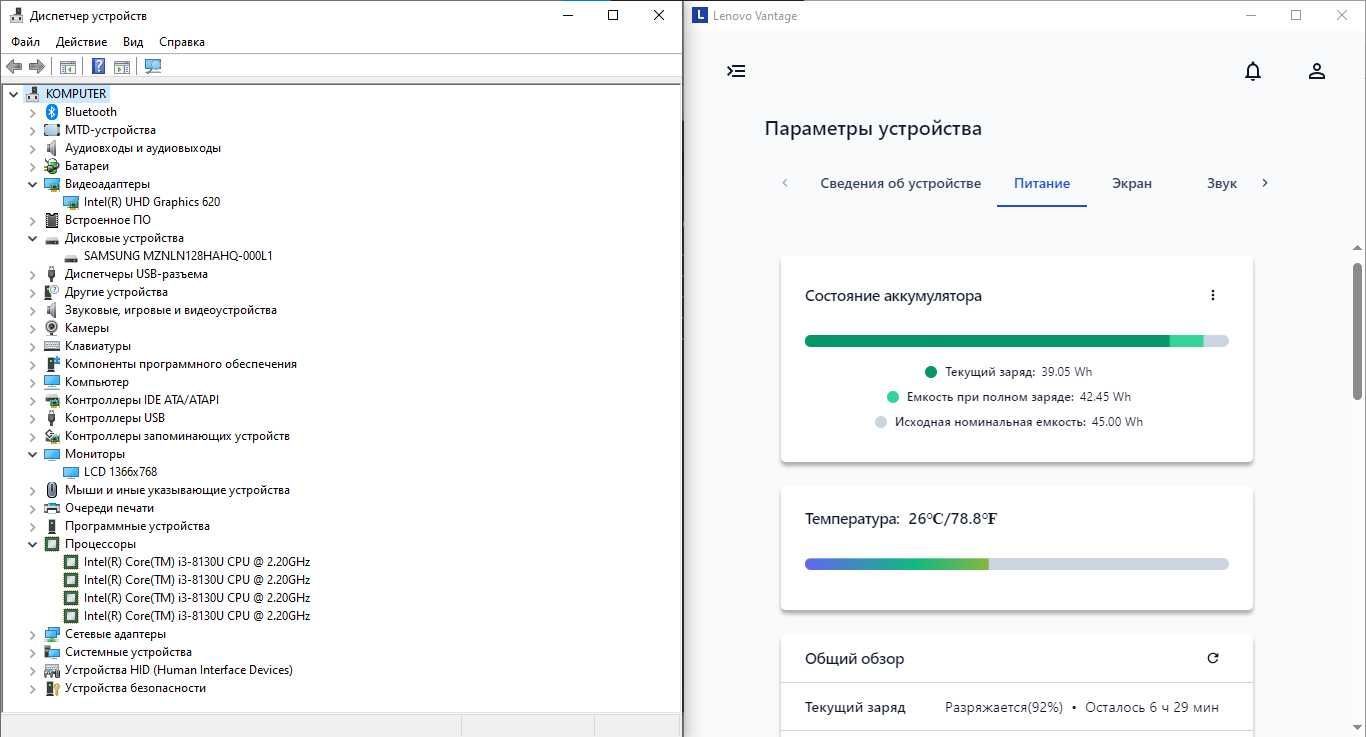
Task: Open the Действие menu
Action: (x=81, y=42)
